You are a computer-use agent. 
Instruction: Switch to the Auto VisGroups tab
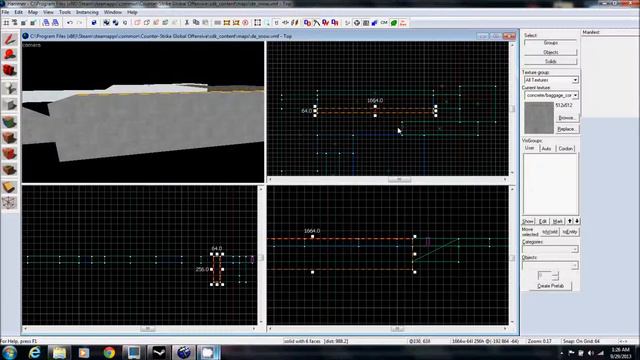tap(546, 149)
